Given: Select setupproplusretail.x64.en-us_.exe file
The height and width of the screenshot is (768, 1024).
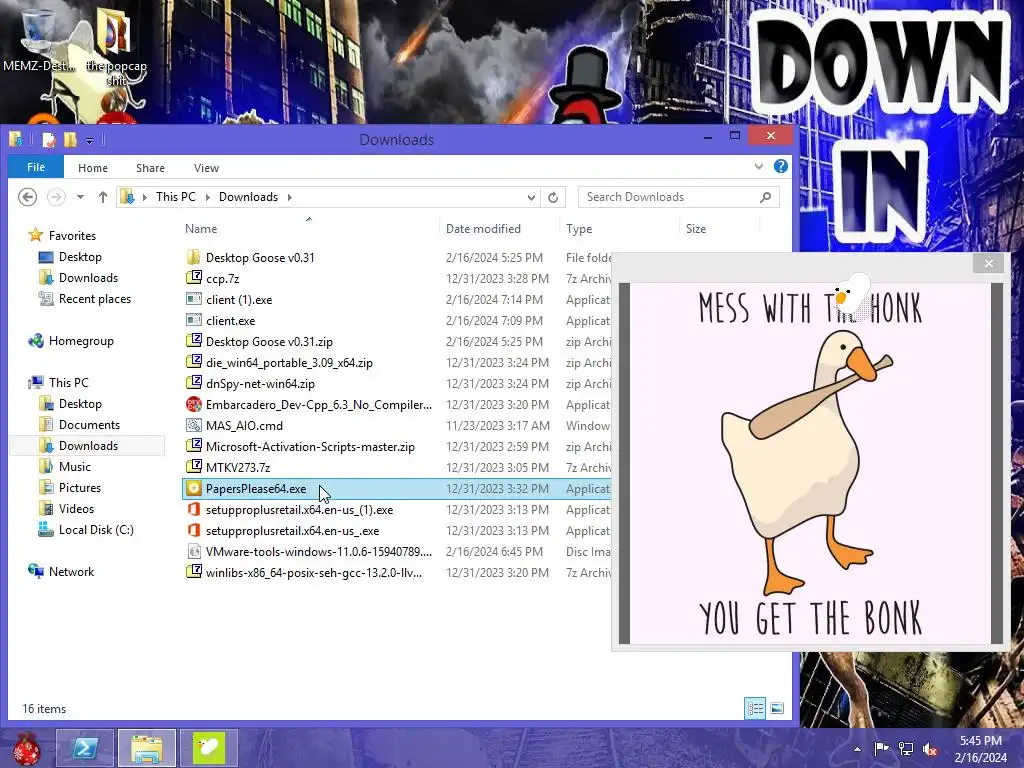Looking at the screenshot, I should pyautogui.click(x=293, y=531).
